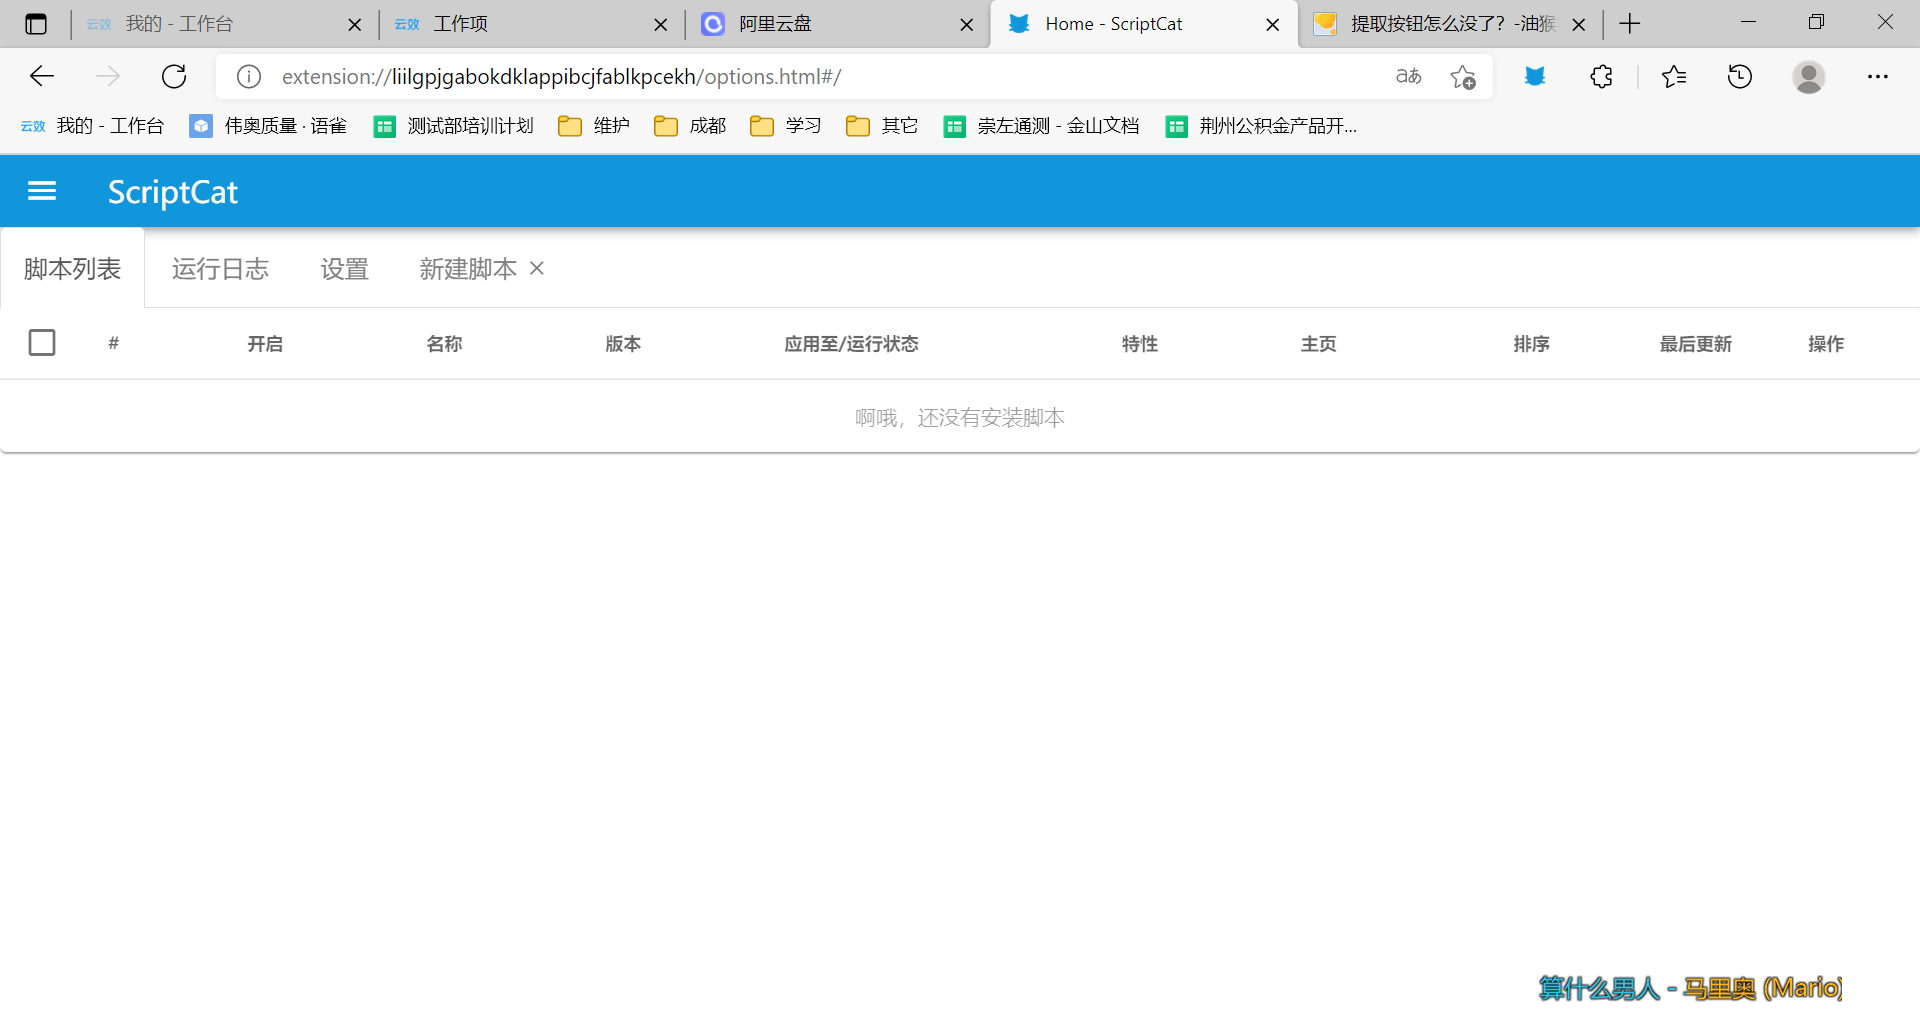Sort by the # column header

click(x=114, y=343)
